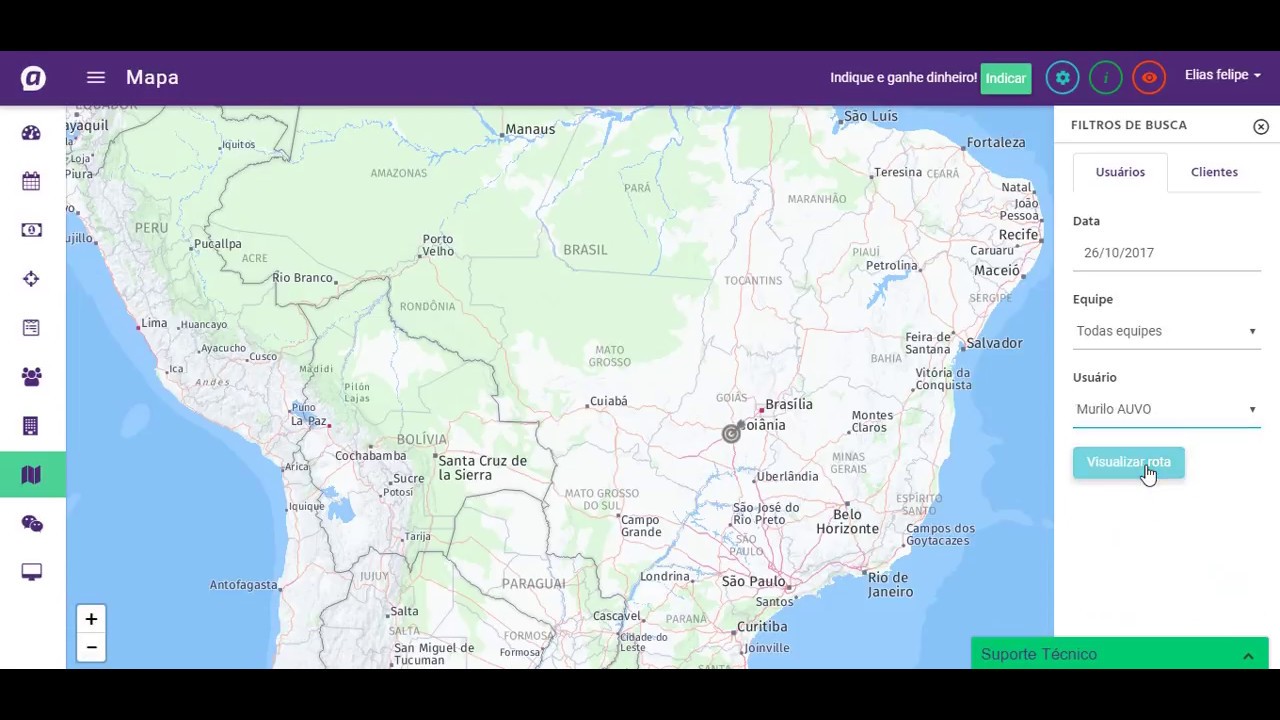Screen dimensions: 1280x720
Task: Open the Equipe dropdown Todas equipes
Action: point(1167,331)
